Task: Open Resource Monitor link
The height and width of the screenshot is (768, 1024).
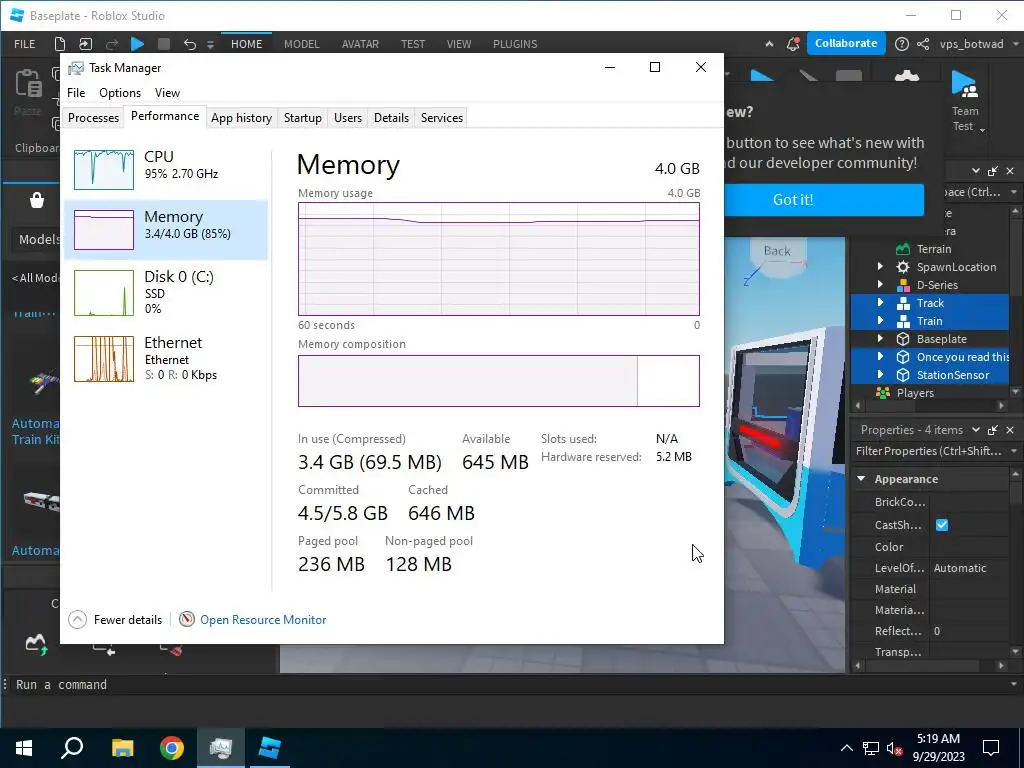Action: pos(263,620)
